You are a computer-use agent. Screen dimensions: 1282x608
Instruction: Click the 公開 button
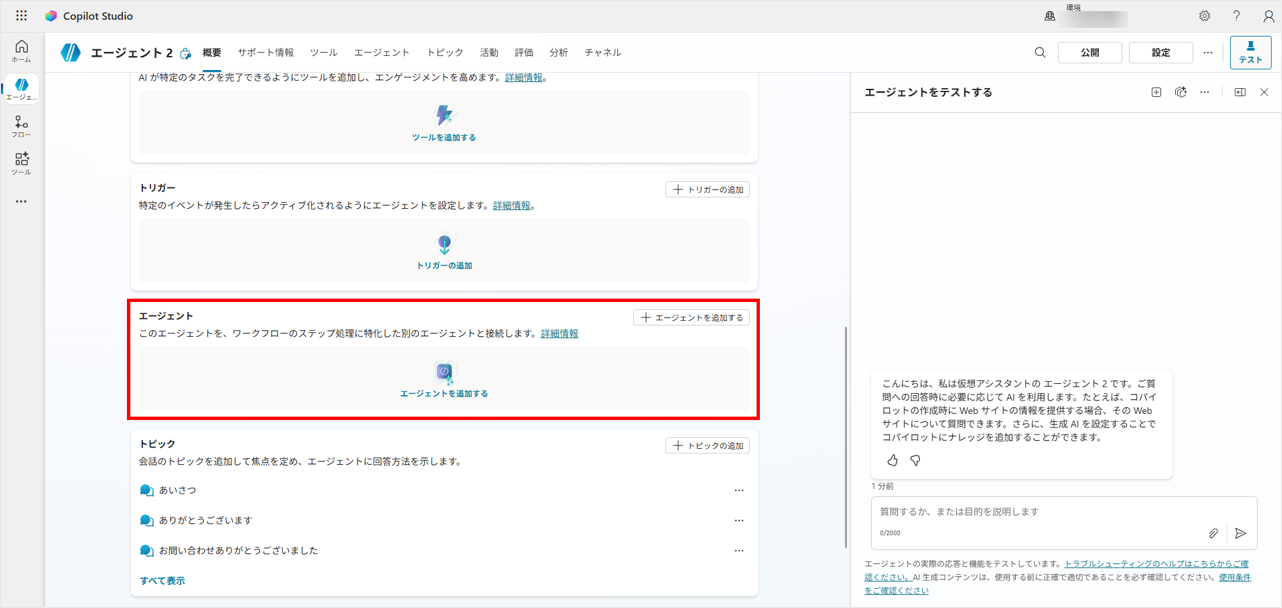[1089, 53]
